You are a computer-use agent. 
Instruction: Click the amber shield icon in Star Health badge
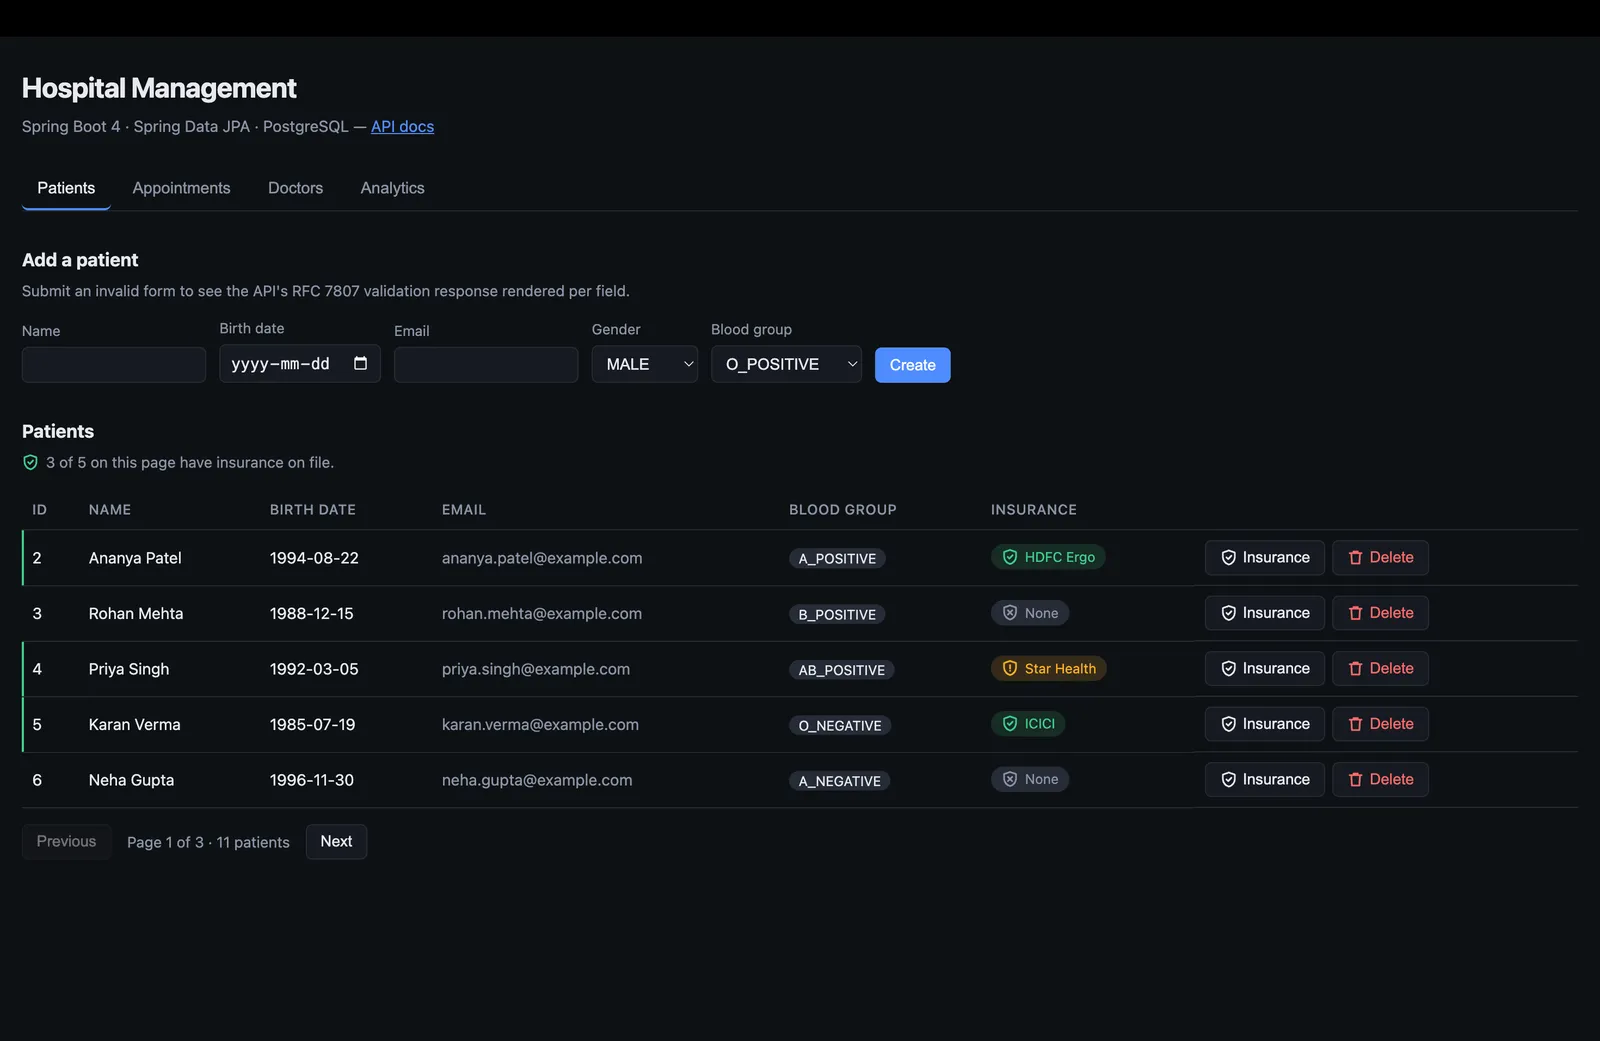click(x=1010, y=668)
